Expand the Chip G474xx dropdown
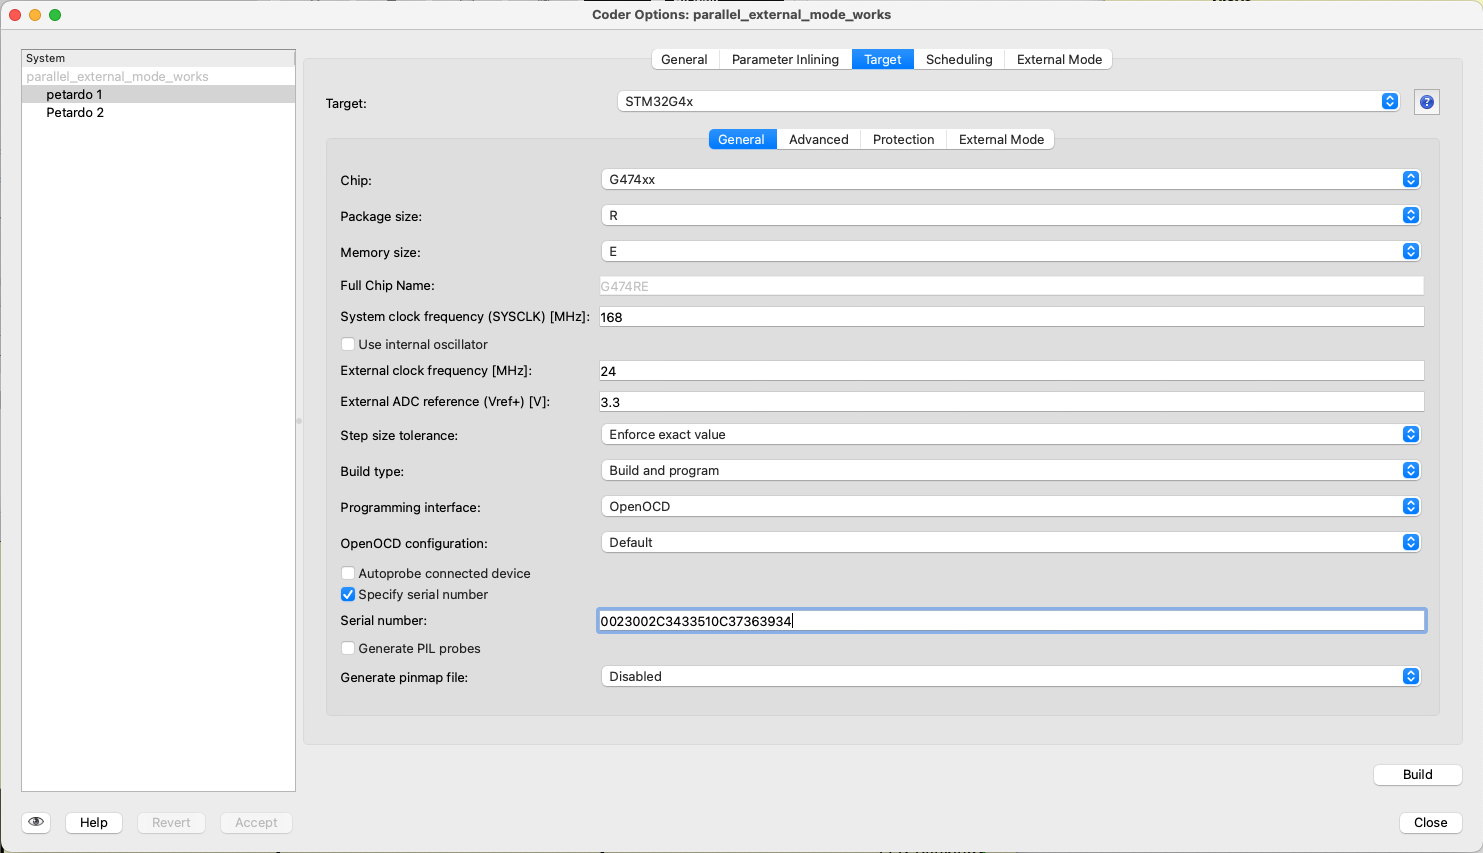1483x853 pixels. pyautogui.click(x=1010, y=179)
